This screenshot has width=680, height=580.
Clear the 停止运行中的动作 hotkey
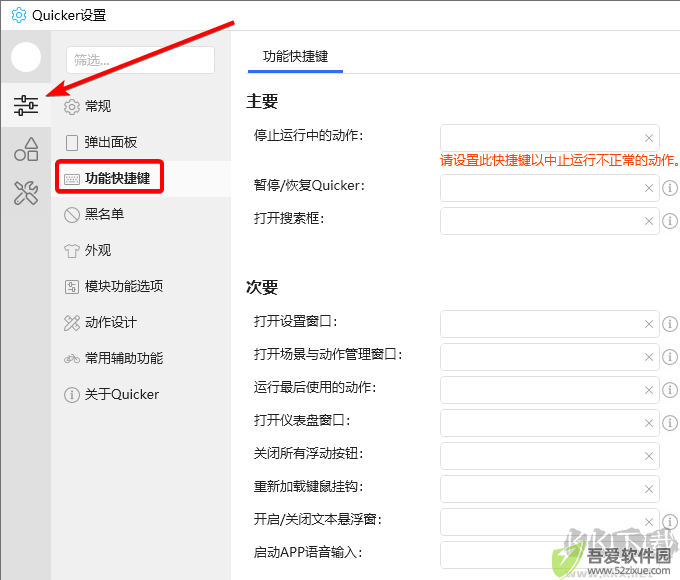pyautogui.click(x=649, y=138)
